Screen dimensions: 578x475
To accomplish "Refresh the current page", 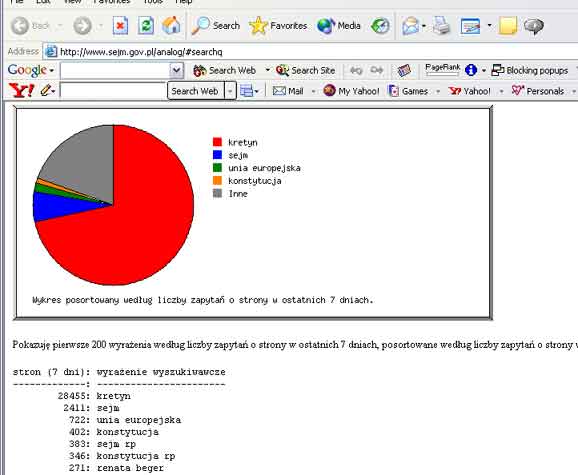I will tap(146, 26).
